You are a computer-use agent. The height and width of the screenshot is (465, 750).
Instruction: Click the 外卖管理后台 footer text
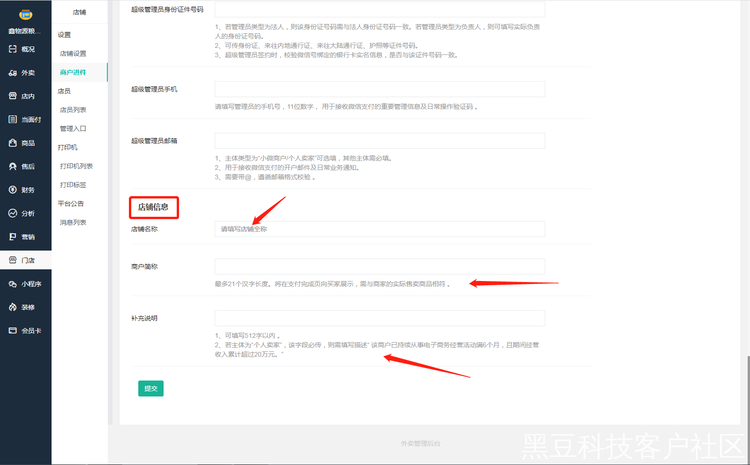[420, 443]
